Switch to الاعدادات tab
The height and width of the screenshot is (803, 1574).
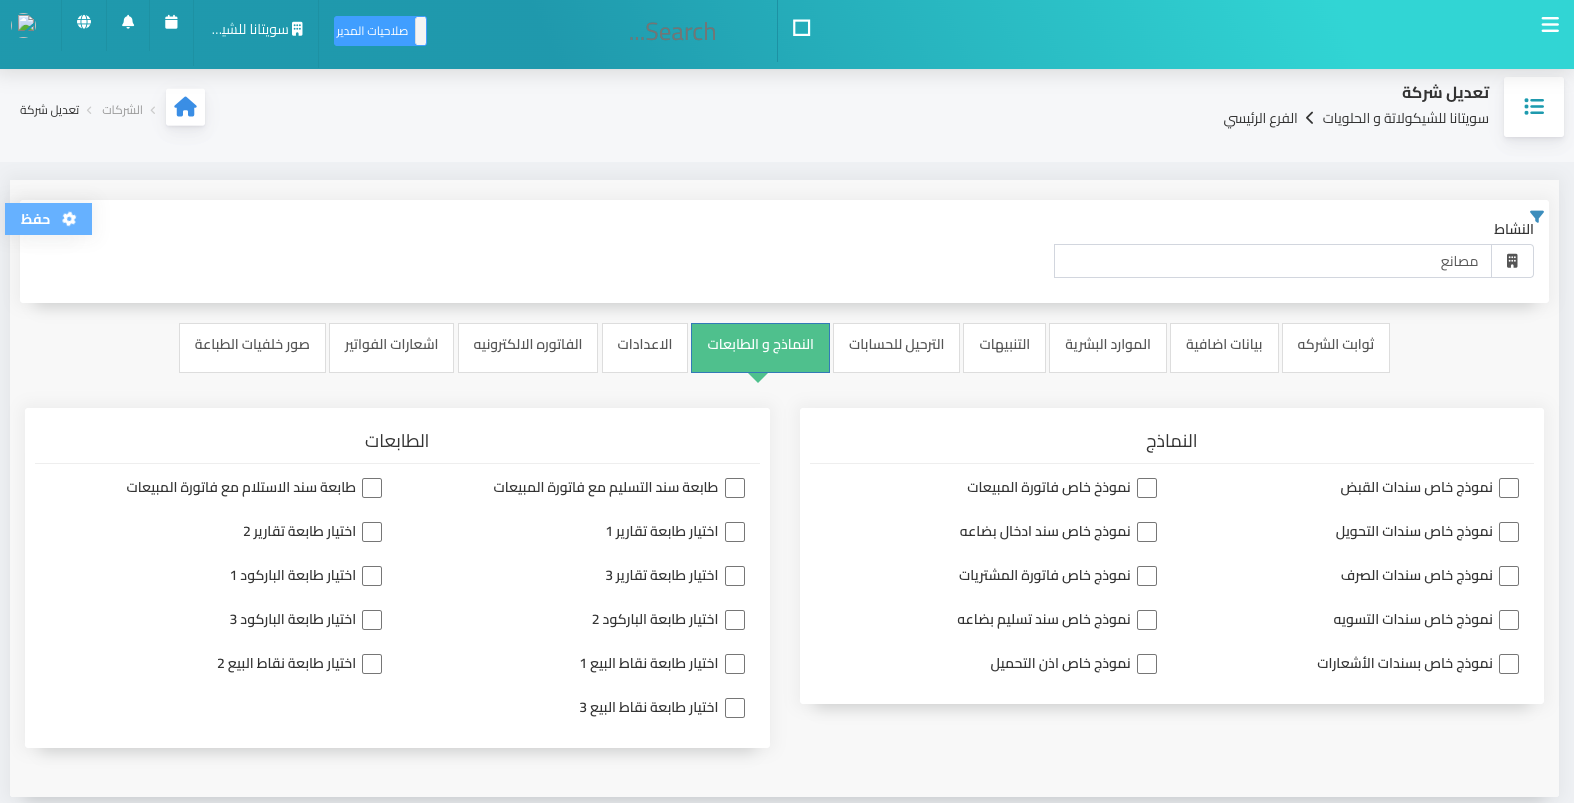pos(644,347)
